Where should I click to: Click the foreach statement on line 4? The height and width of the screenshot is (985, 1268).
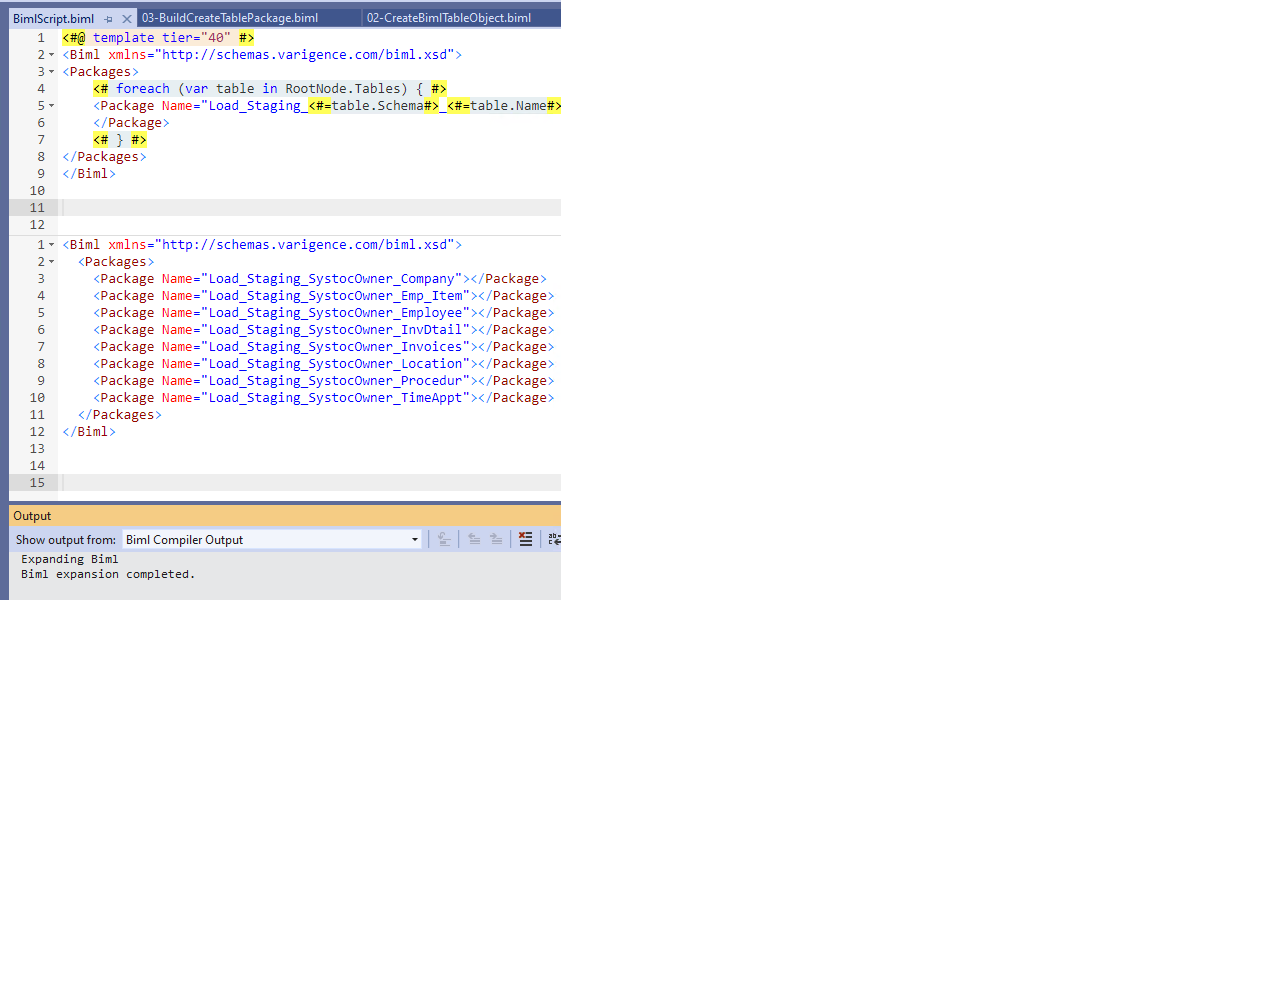coord(270,89)
